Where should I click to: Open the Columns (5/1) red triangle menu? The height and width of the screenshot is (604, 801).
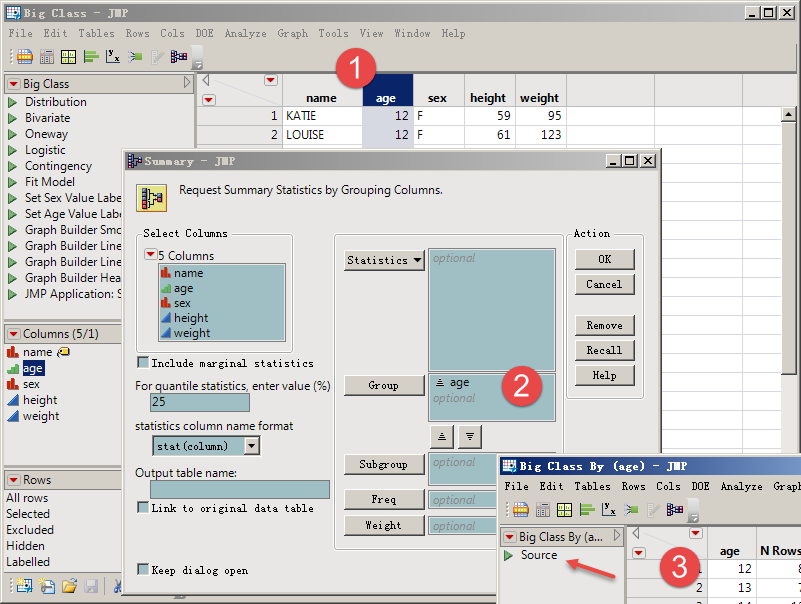pyautogui.click(x=14, y=334)
